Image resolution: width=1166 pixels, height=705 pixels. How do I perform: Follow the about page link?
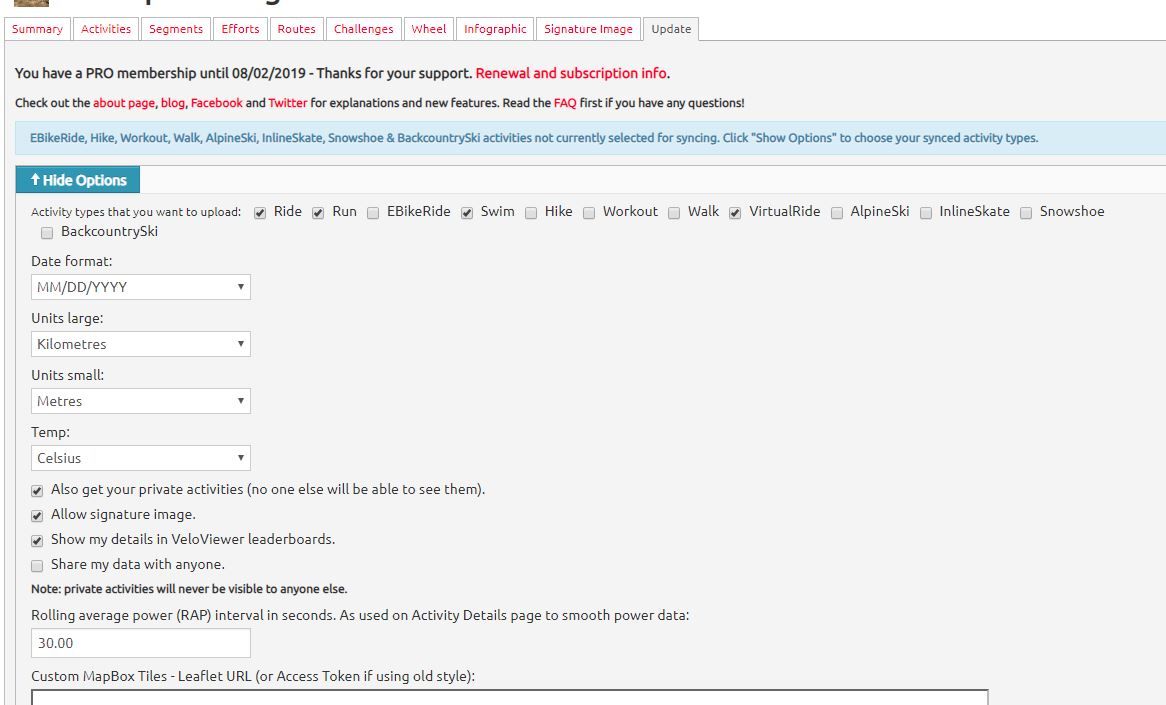[124, 103]
